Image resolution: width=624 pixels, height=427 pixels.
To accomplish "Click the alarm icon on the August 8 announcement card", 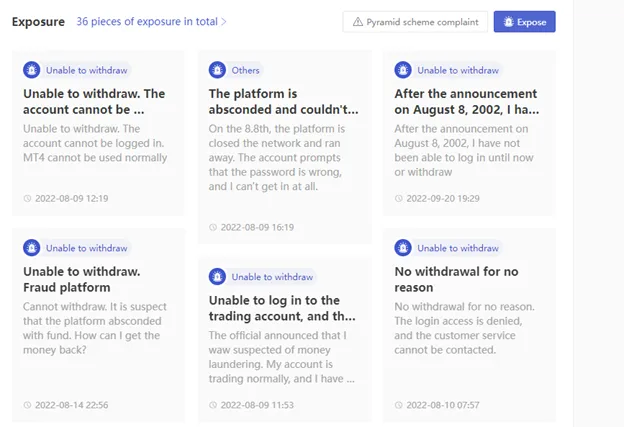I will (403, 70).
